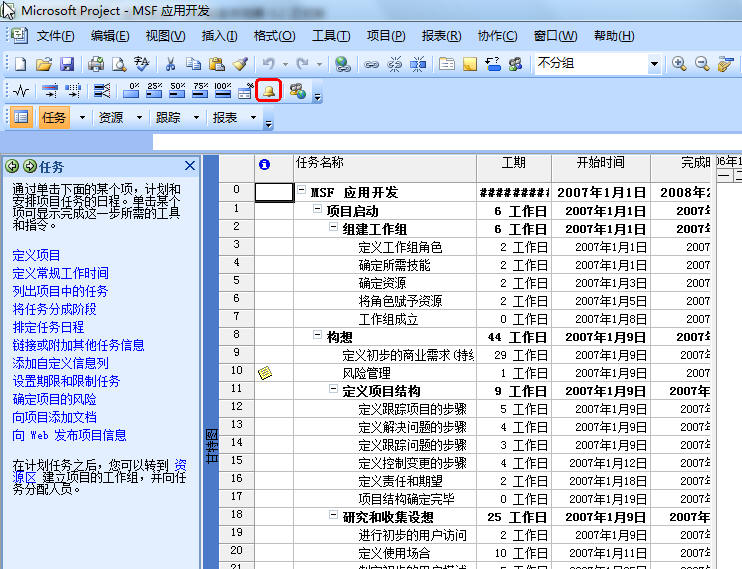
Task: Save the project with floppy disk icon
Action: (67, 64)
